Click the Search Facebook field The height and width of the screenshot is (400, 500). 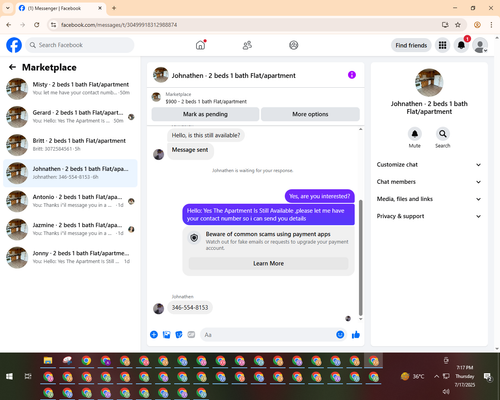pos(80,45)
